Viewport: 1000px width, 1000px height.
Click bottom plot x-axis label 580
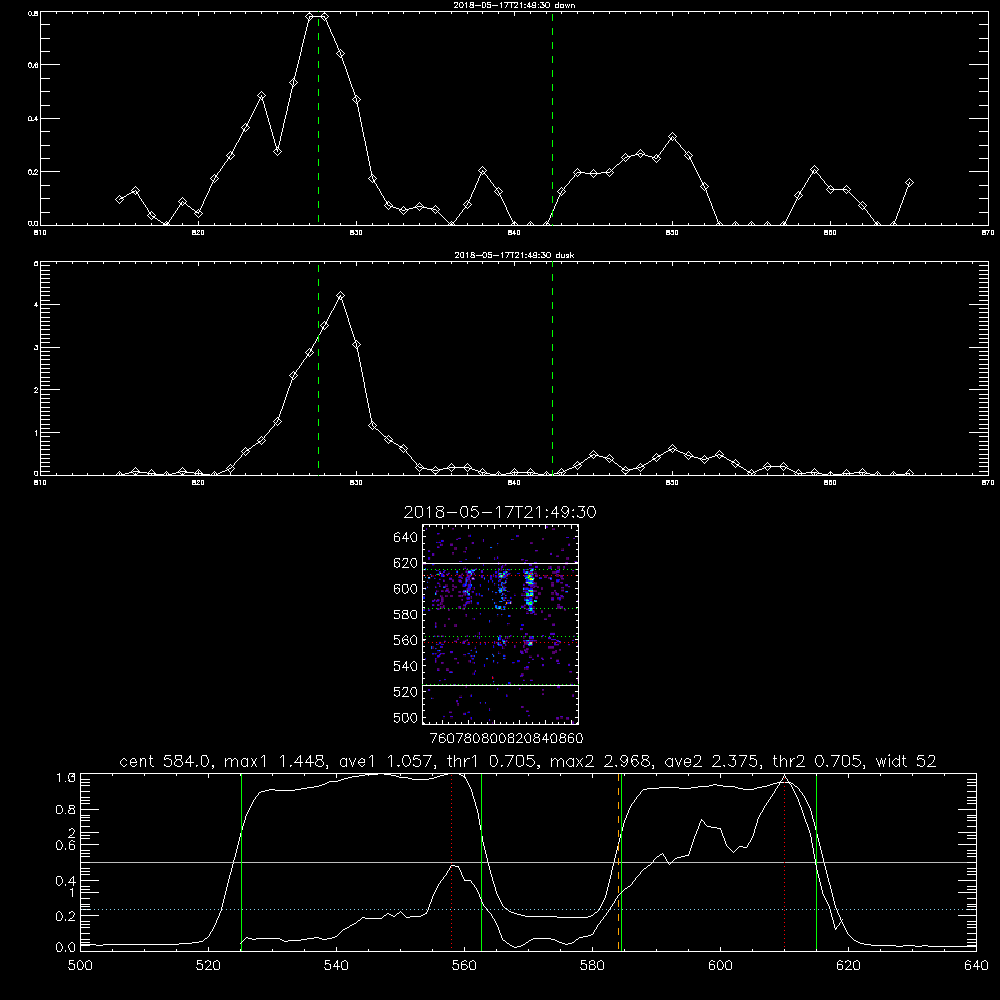tap(592, 966)
